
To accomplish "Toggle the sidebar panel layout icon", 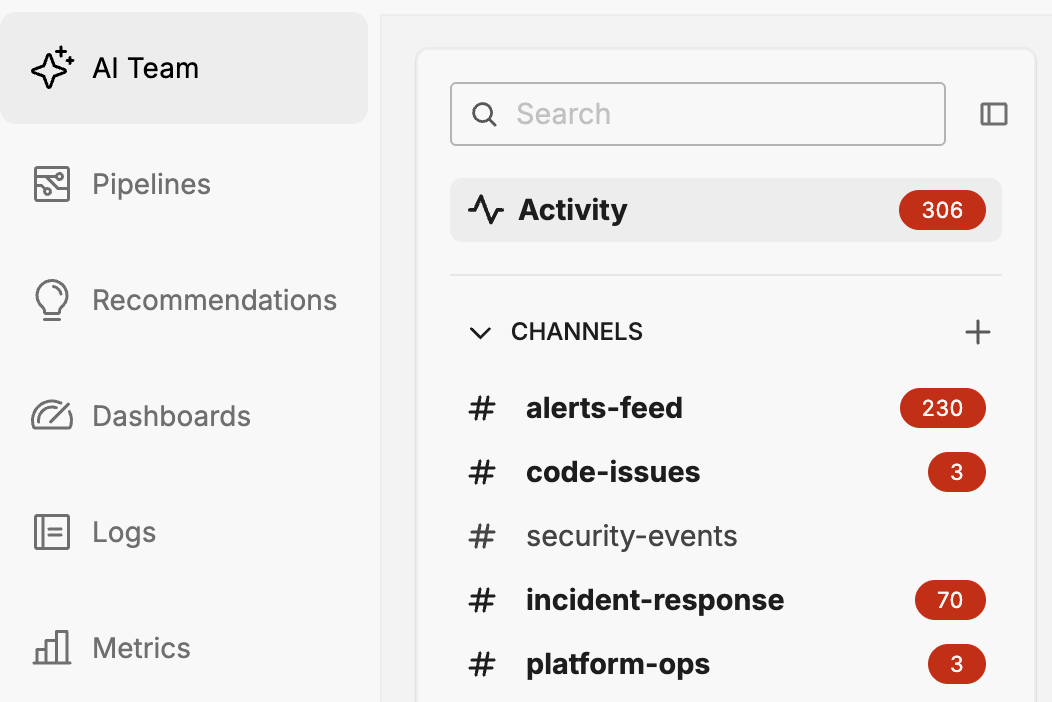I will coord(993,114).
